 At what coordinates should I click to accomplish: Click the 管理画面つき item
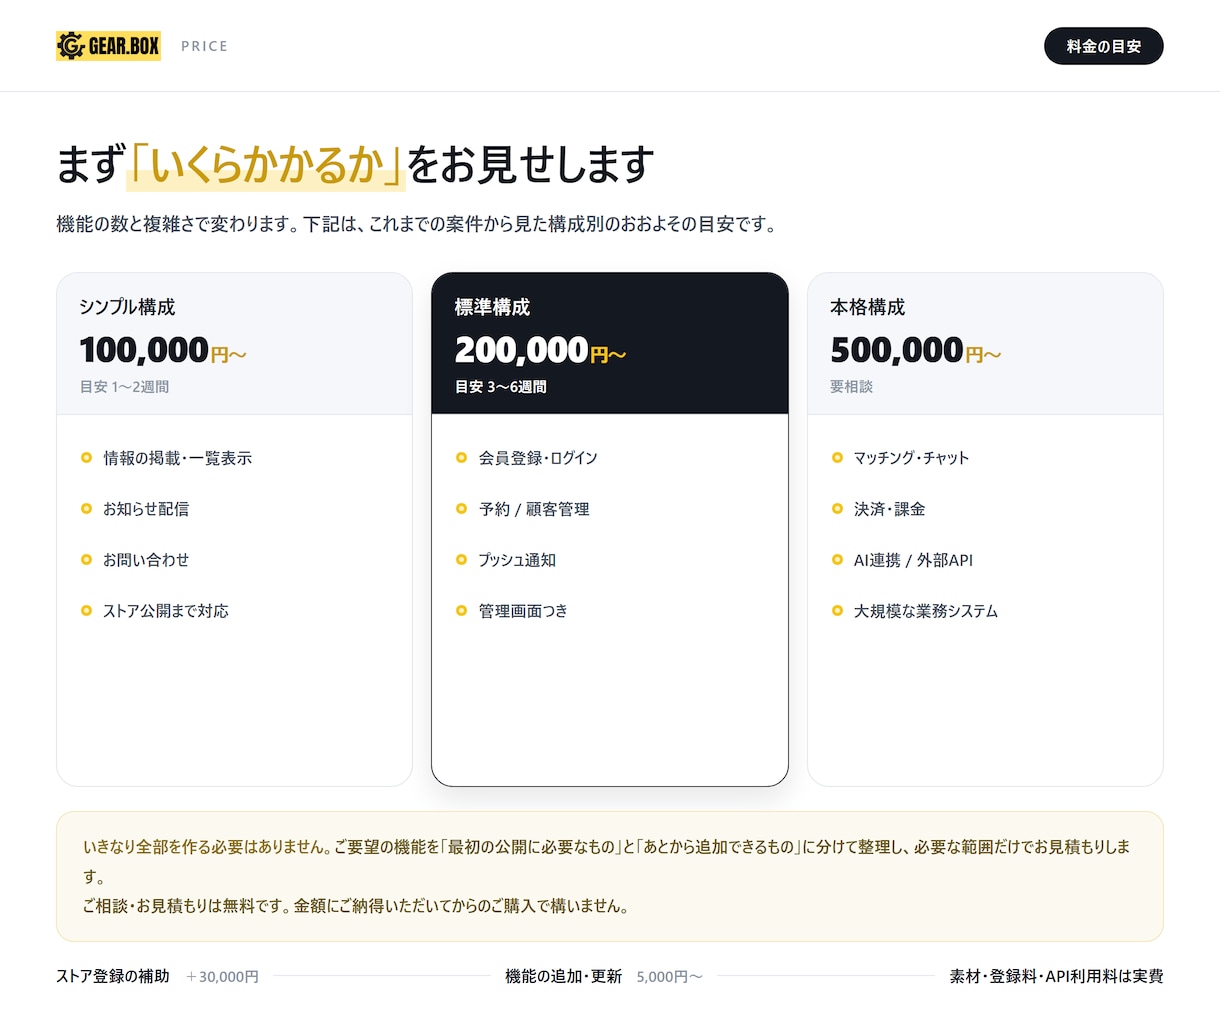point(523,611)
